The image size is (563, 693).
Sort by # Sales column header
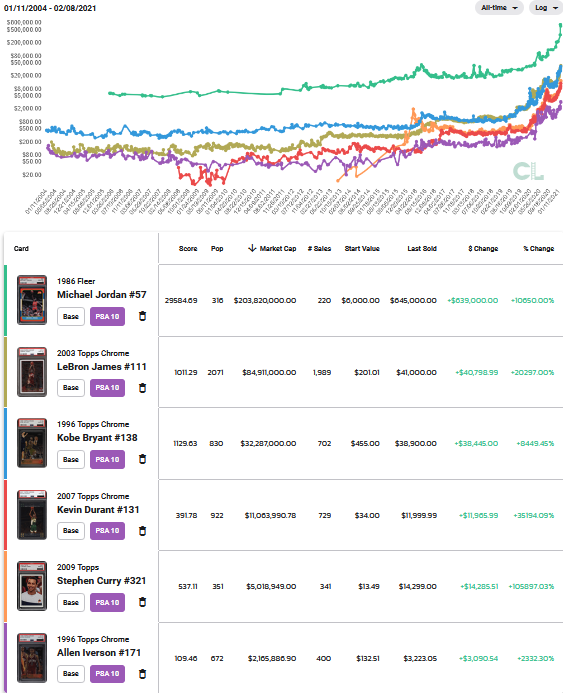tap(320, 248)
